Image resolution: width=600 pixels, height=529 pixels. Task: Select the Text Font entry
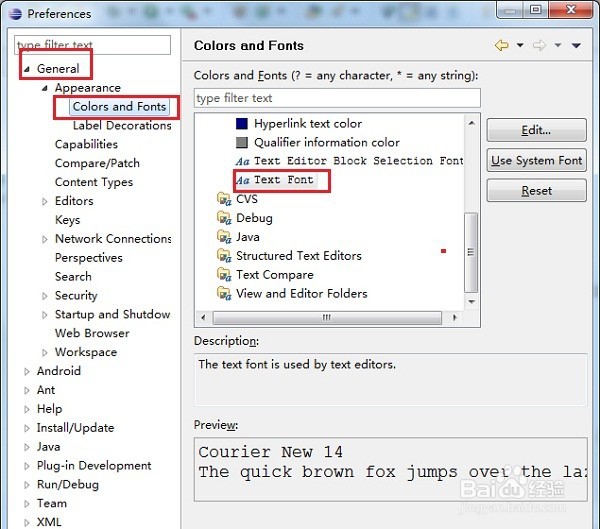coord(284,180)
